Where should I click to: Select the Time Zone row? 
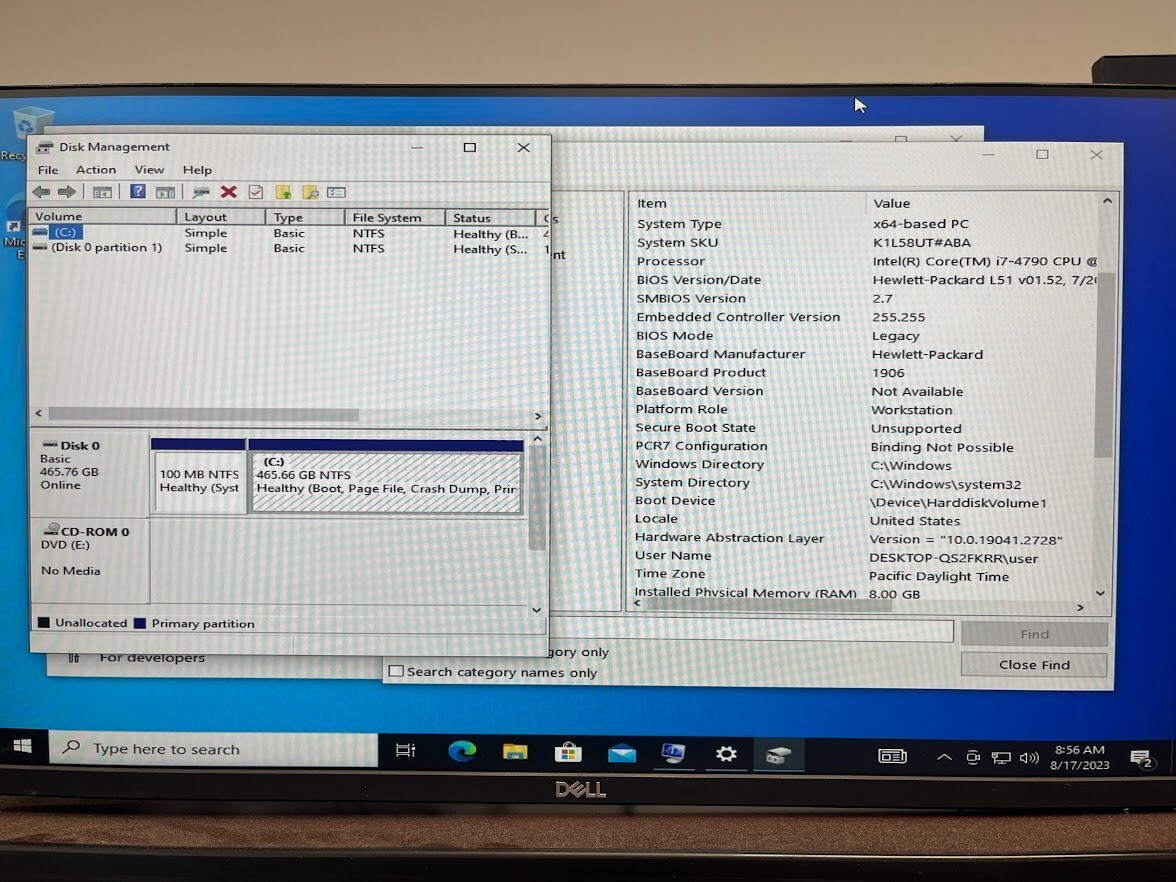pos(866,574)
